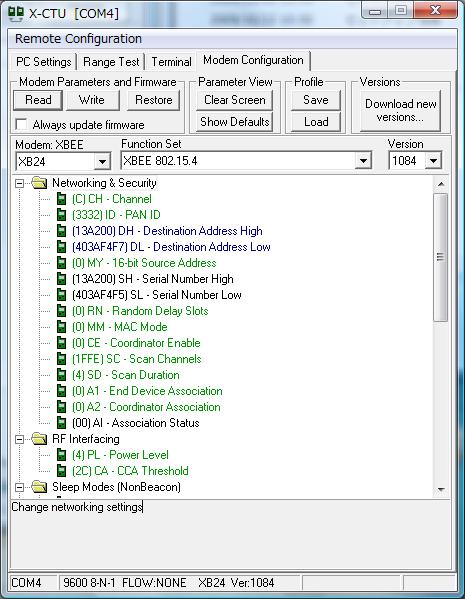Click the DH Destination Address High icon

click(x=61, y=231)
